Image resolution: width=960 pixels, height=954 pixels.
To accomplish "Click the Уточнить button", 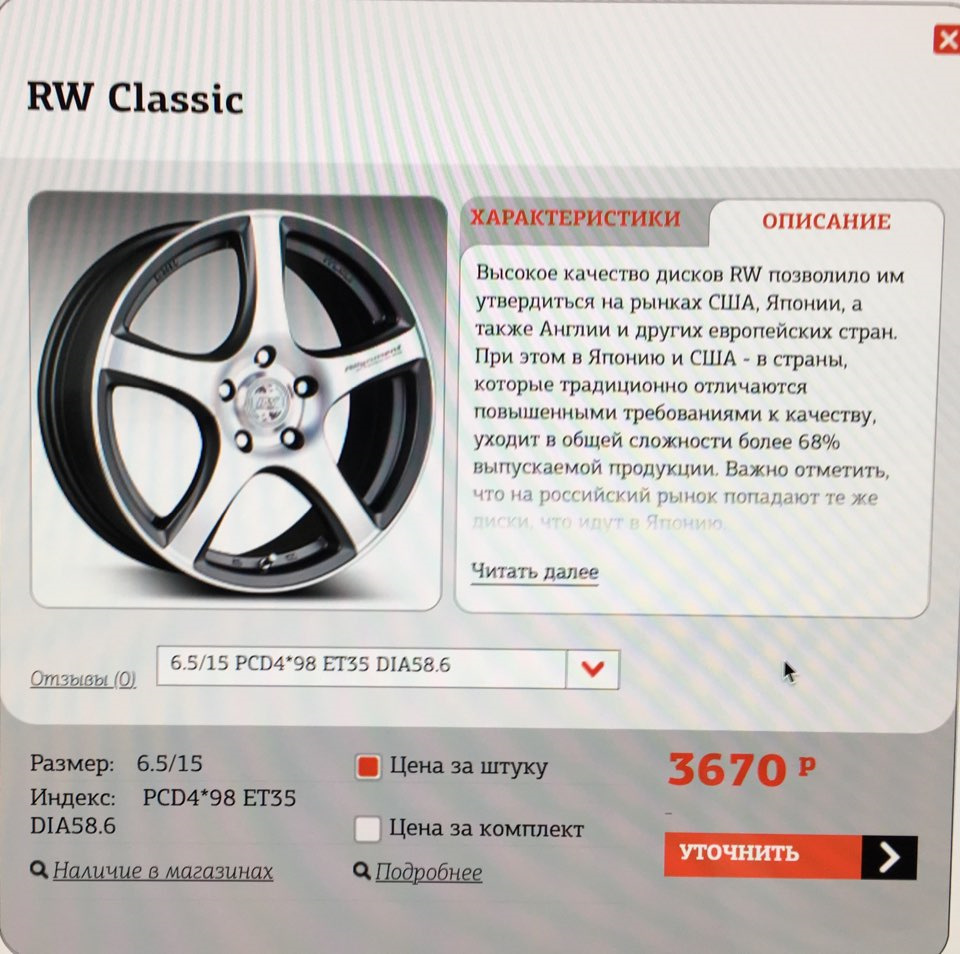I will [x=790, y=855].
